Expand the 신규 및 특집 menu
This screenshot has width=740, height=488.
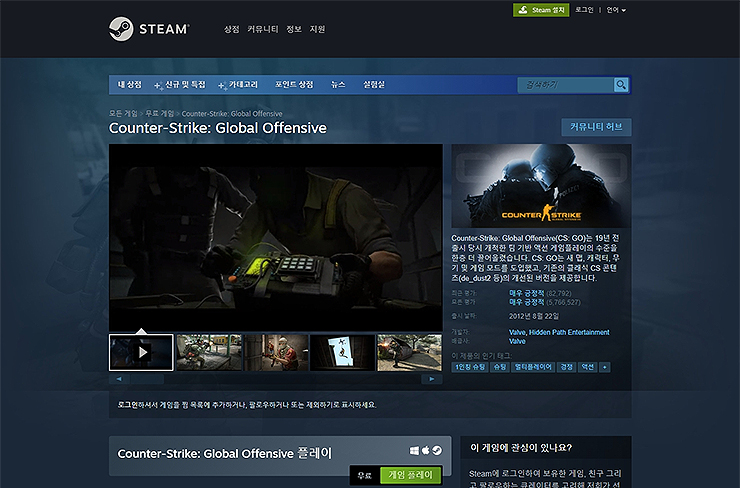pos(180,84)
